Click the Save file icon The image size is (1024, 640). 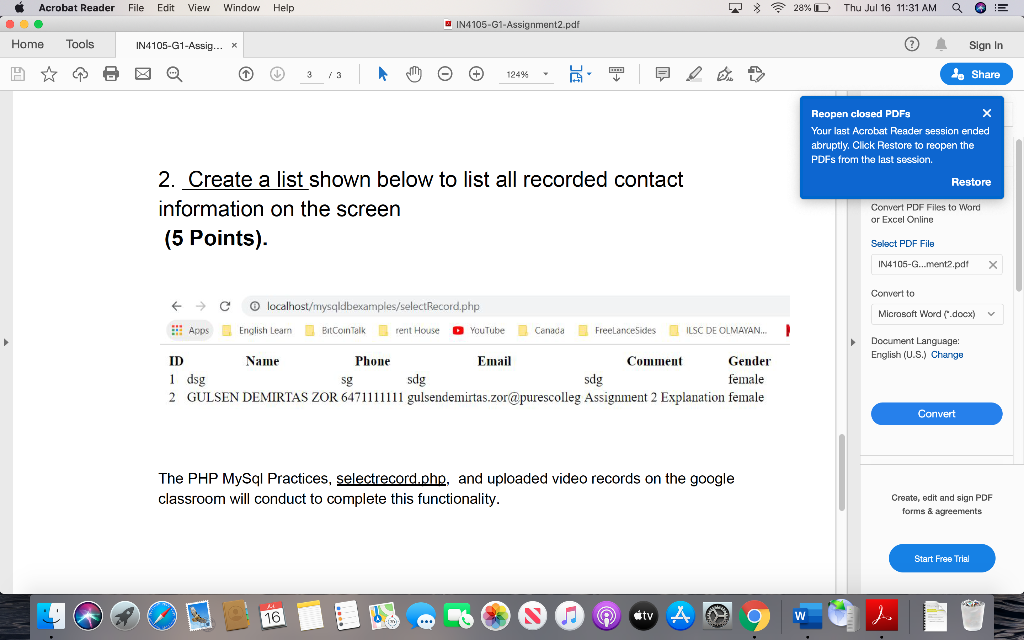click(17, 73)
